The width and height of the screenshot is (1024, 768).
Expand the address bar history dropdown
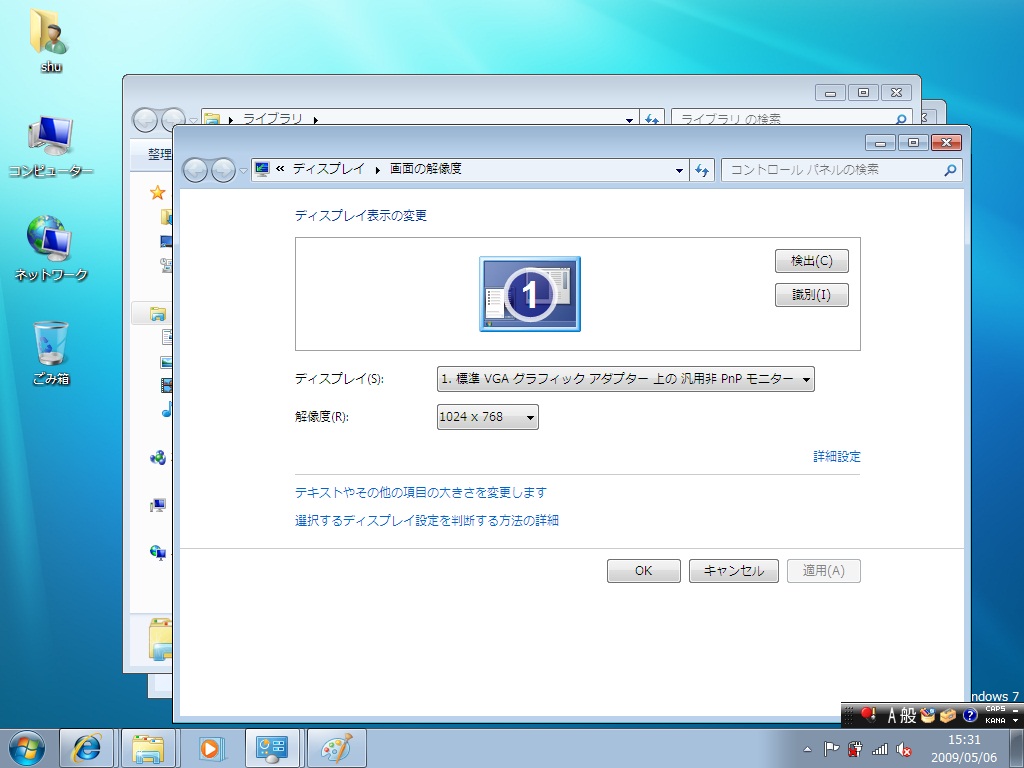679,170
